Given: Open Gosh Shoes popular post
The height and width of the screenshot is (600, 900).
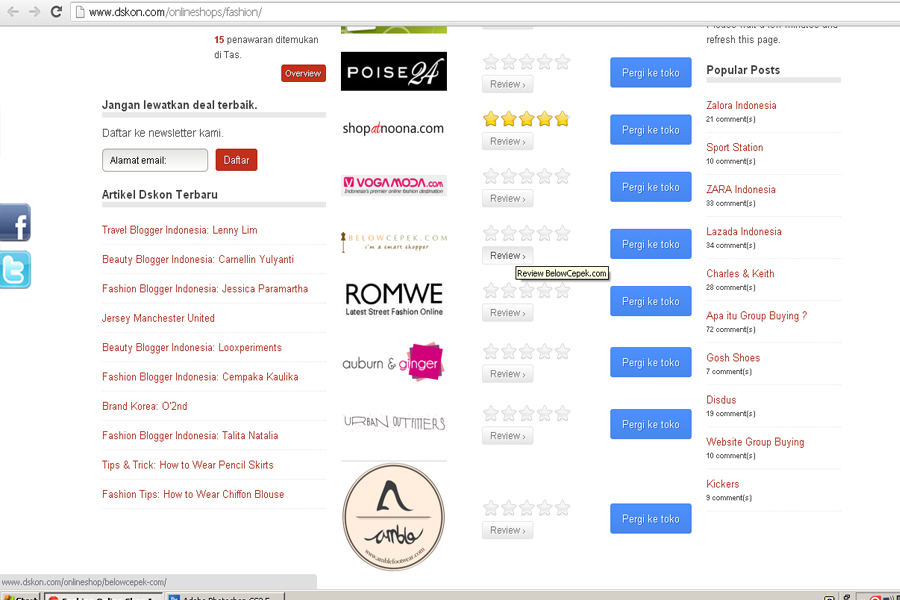Looking at the screenshot, I should (733, 358).
